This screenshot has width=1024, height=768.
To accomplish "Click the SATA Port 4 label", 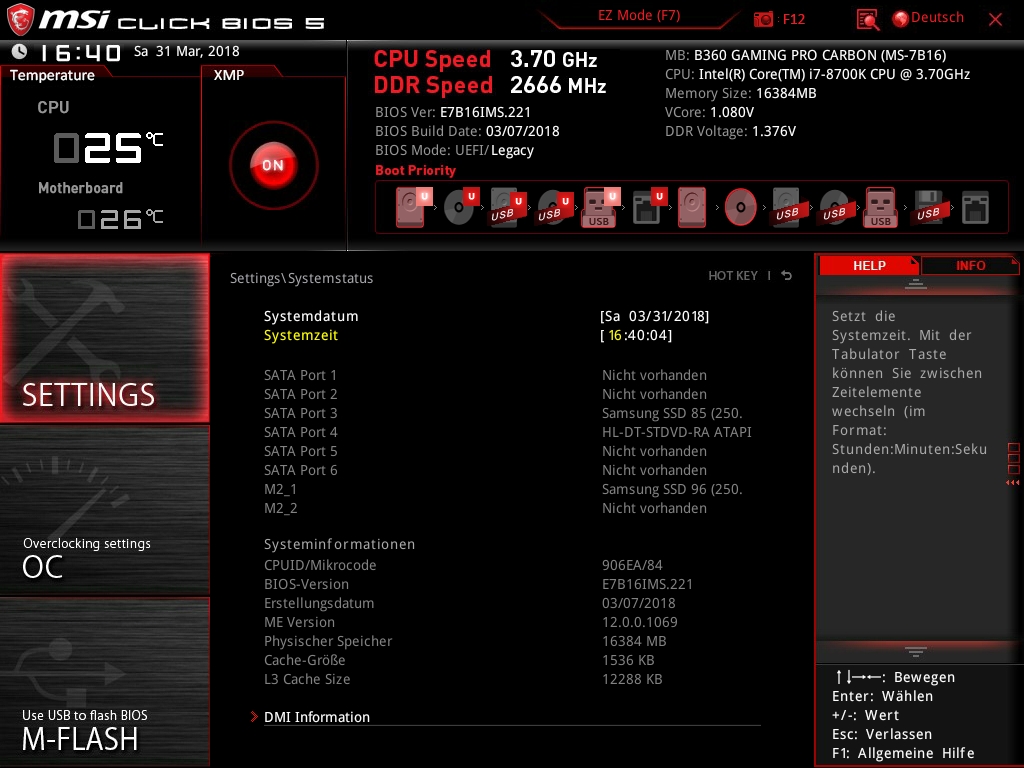I will point(300,432).
